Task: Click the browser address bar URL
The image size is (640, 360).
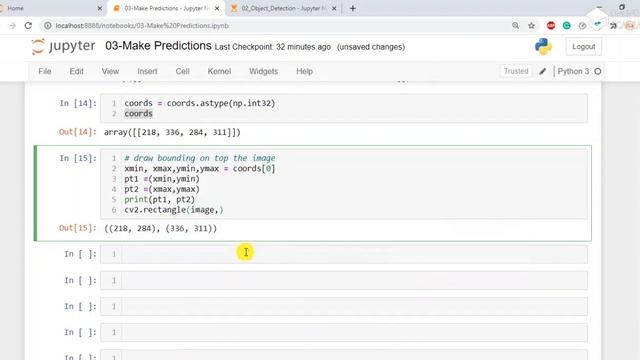Action: pyautogui.click(x=142, y=25)
